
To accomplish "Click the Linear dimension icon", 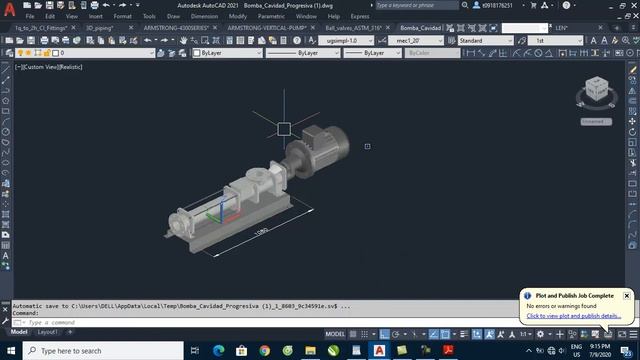I will tap(471, 53).
